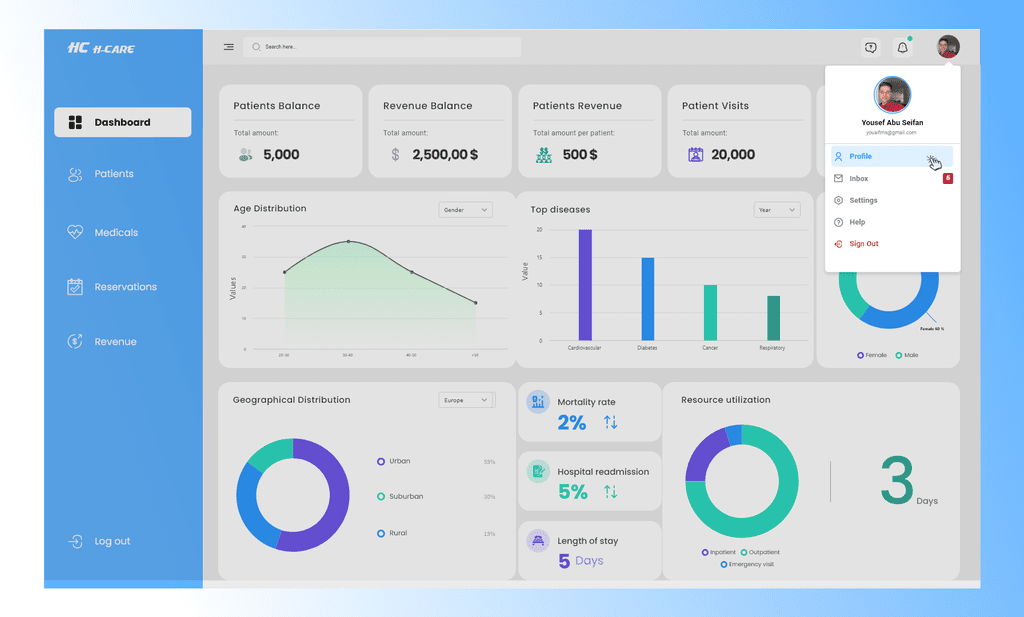Screen dimensions: 1024x617
Task: Expand the Year dropdown in Top diseases
Action: tap(777, 210)
